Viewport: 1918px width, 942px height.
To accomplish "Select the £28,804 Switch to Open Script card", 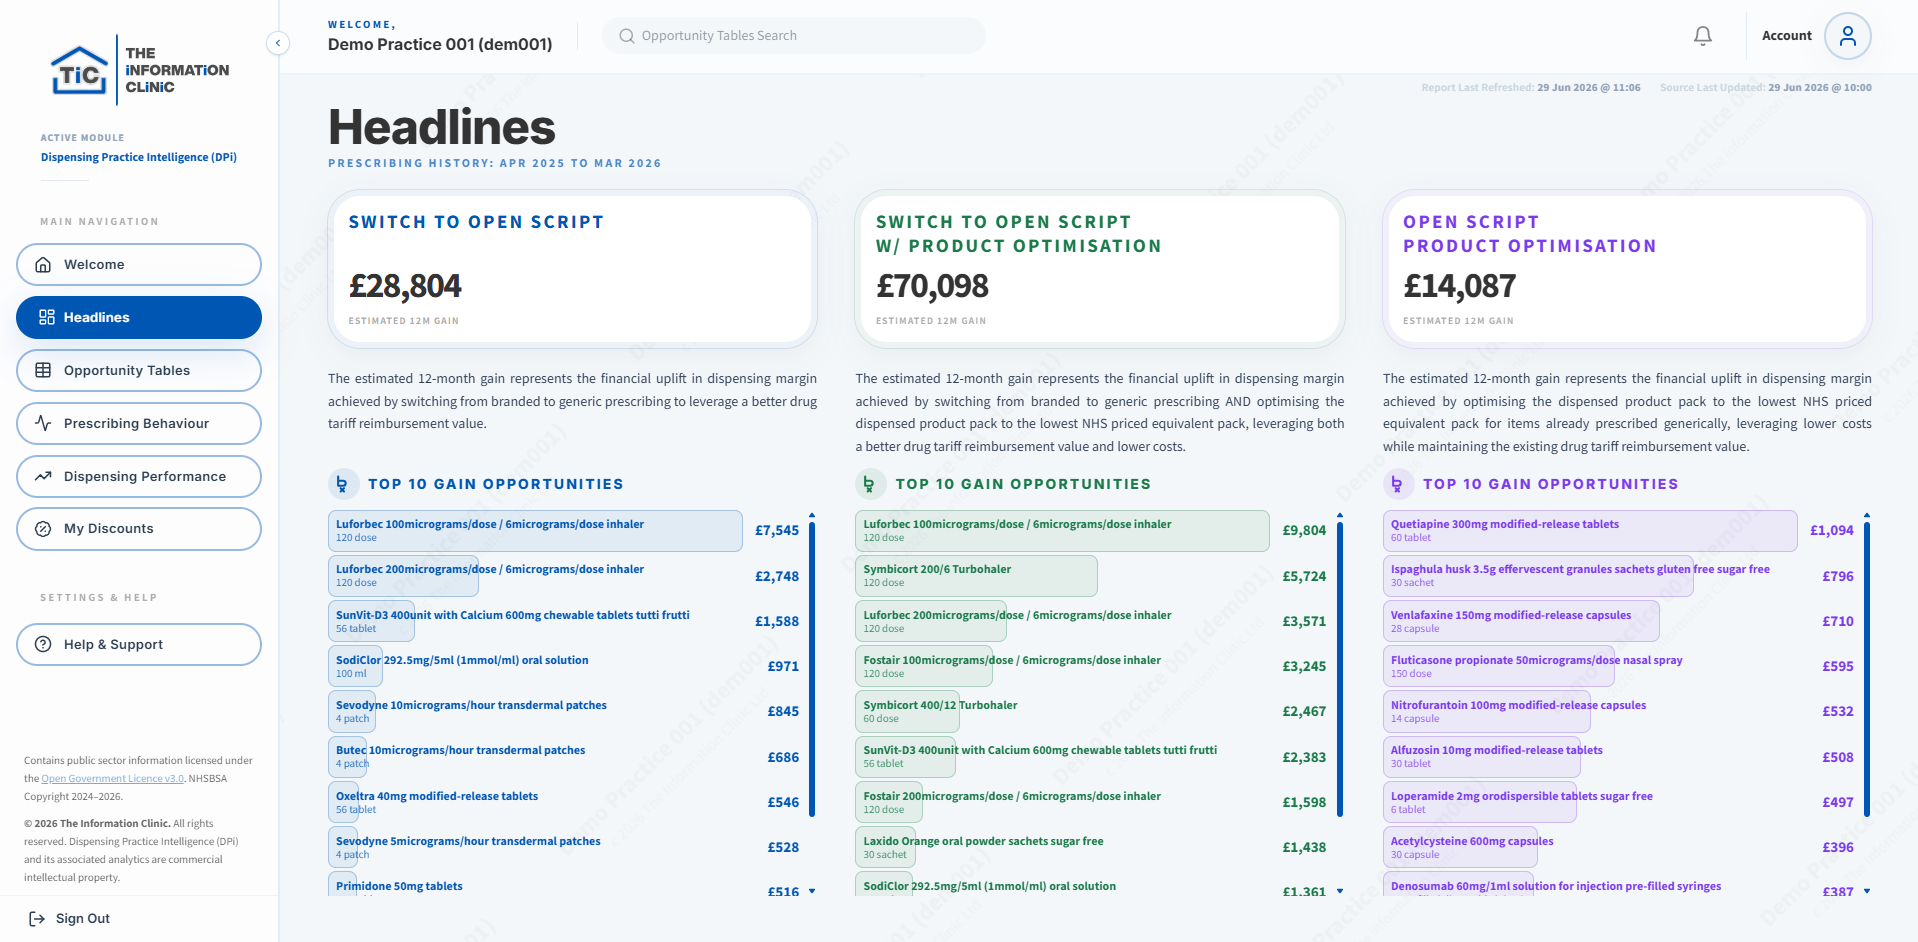I will [573, 269].
